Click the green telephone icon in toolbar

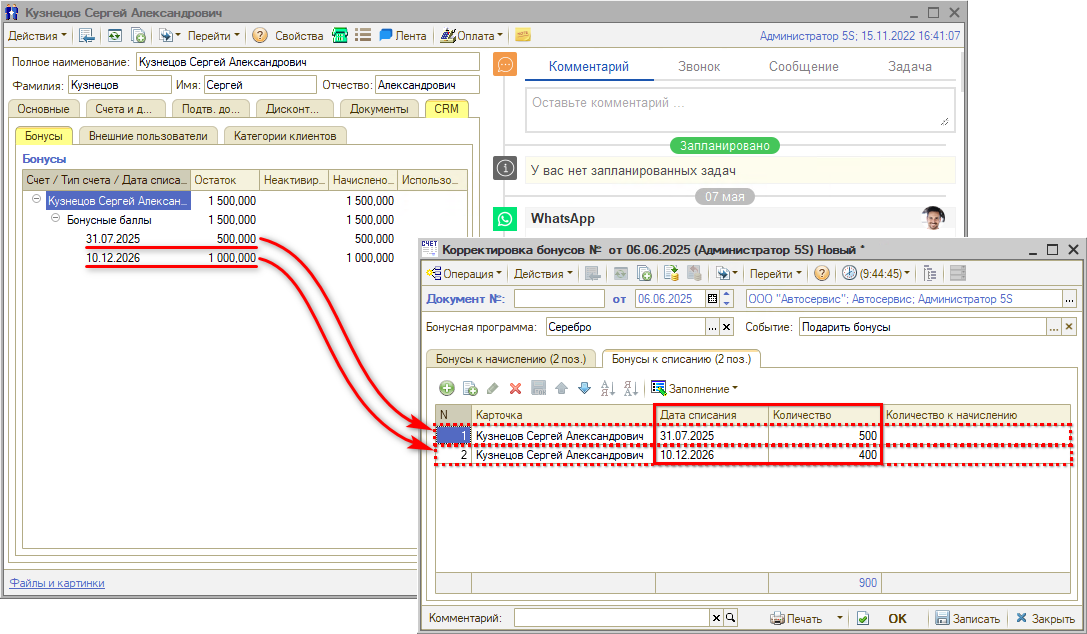tap(341, 35)
